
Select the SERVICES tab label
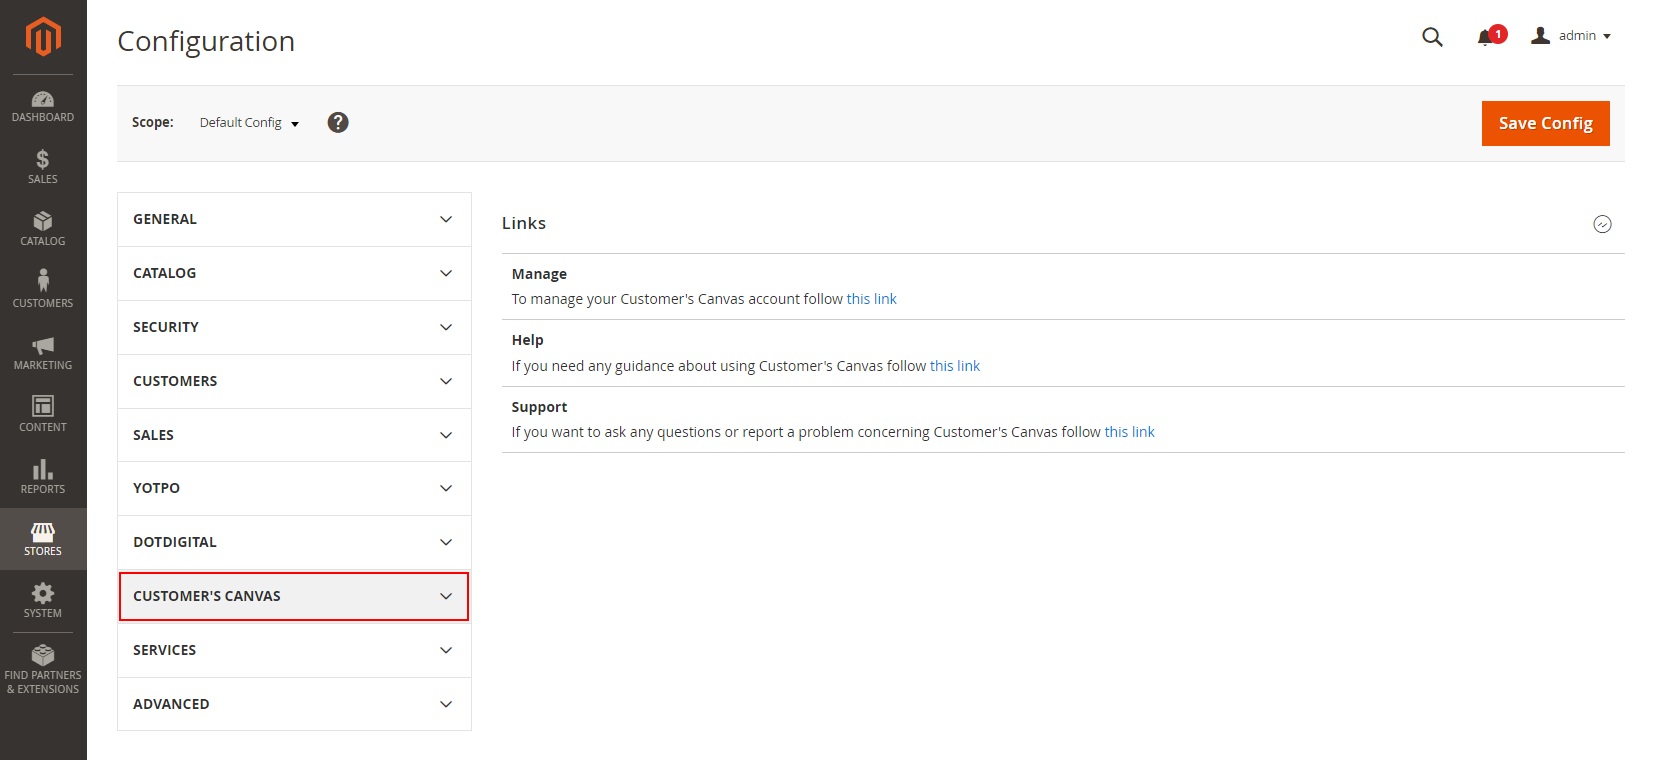(x=165, y=650)
